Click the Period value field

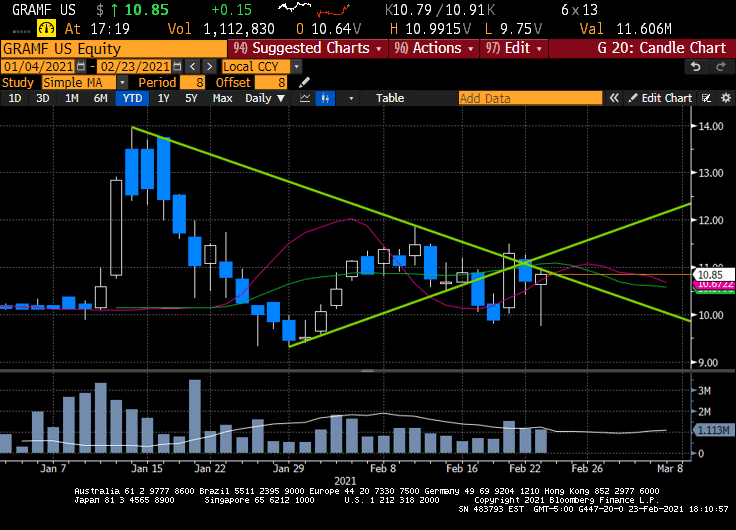[x=193, y=83]
